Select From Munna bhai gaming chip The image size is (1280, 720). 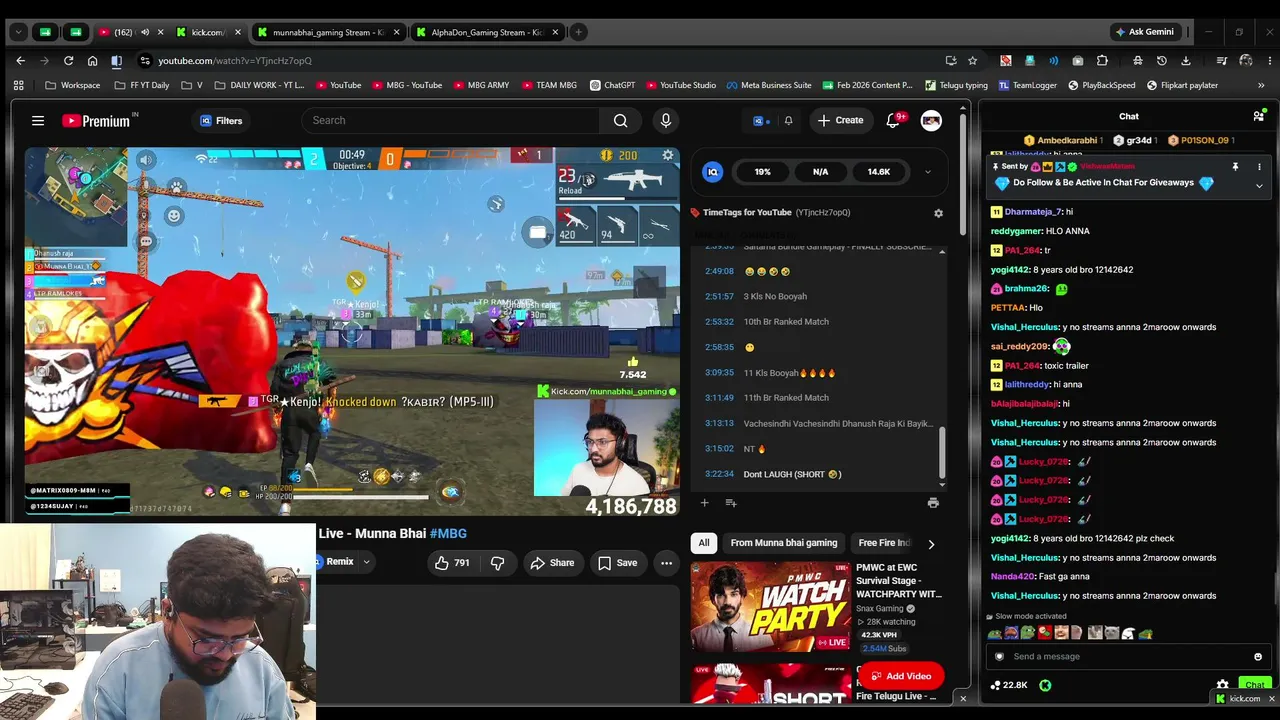pos(784,543)
